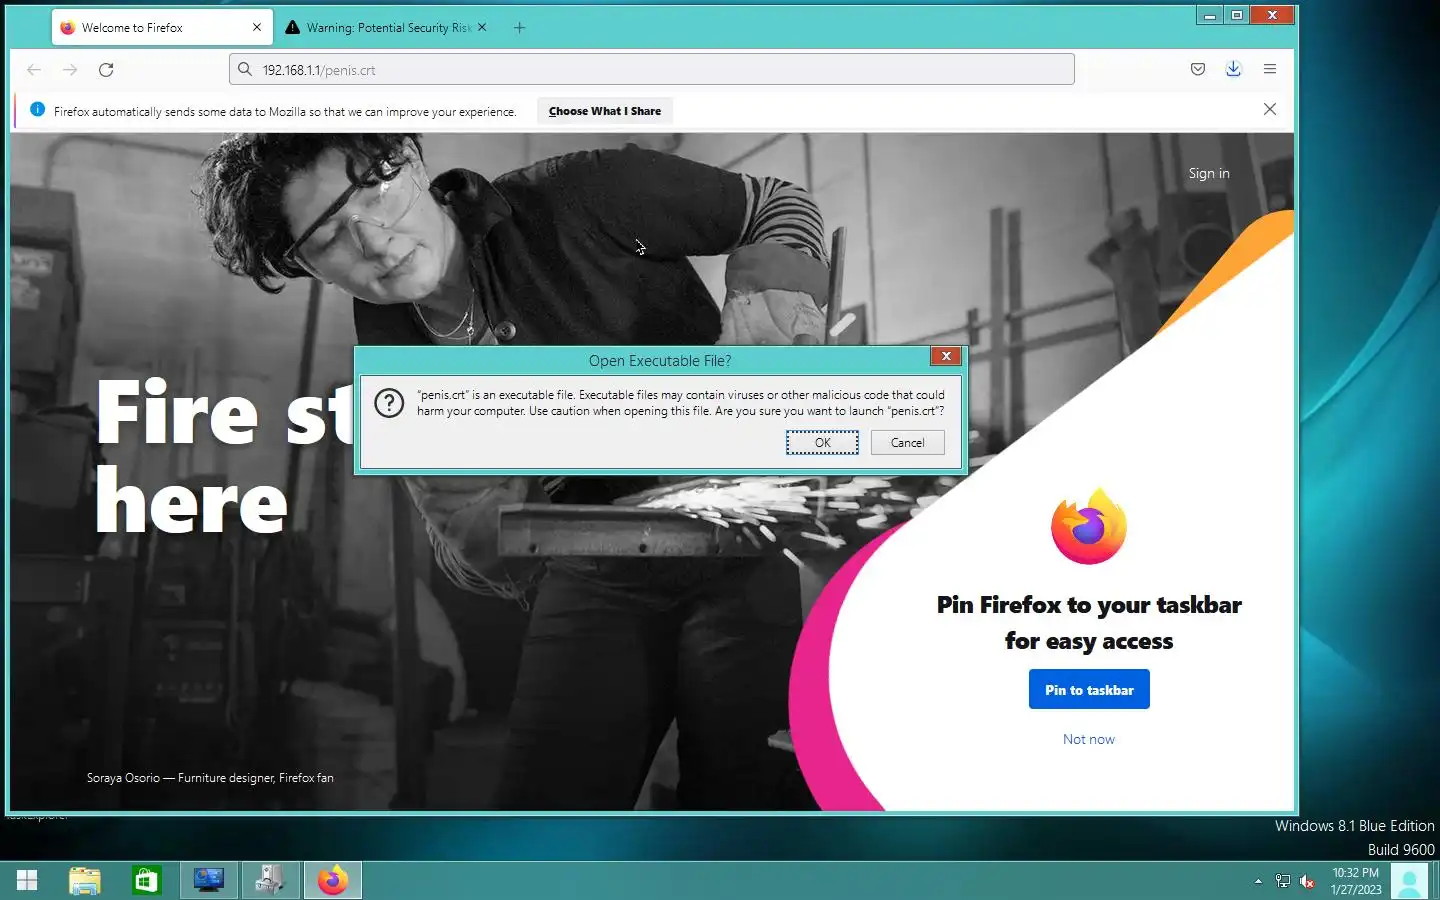Open the Windows Store taskbar icon
This screenshot has height=900, width=1440.
pyautogui.click(x=147, y=880)
